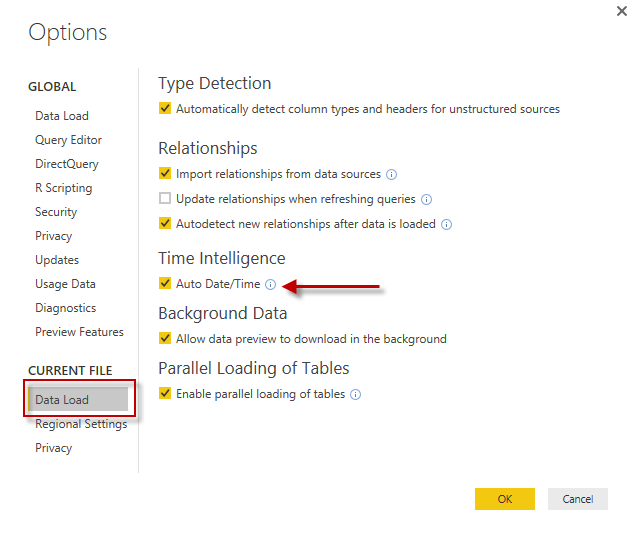
Task: Uncheck Enable parallel loading of tables
Action: [166, 394]
